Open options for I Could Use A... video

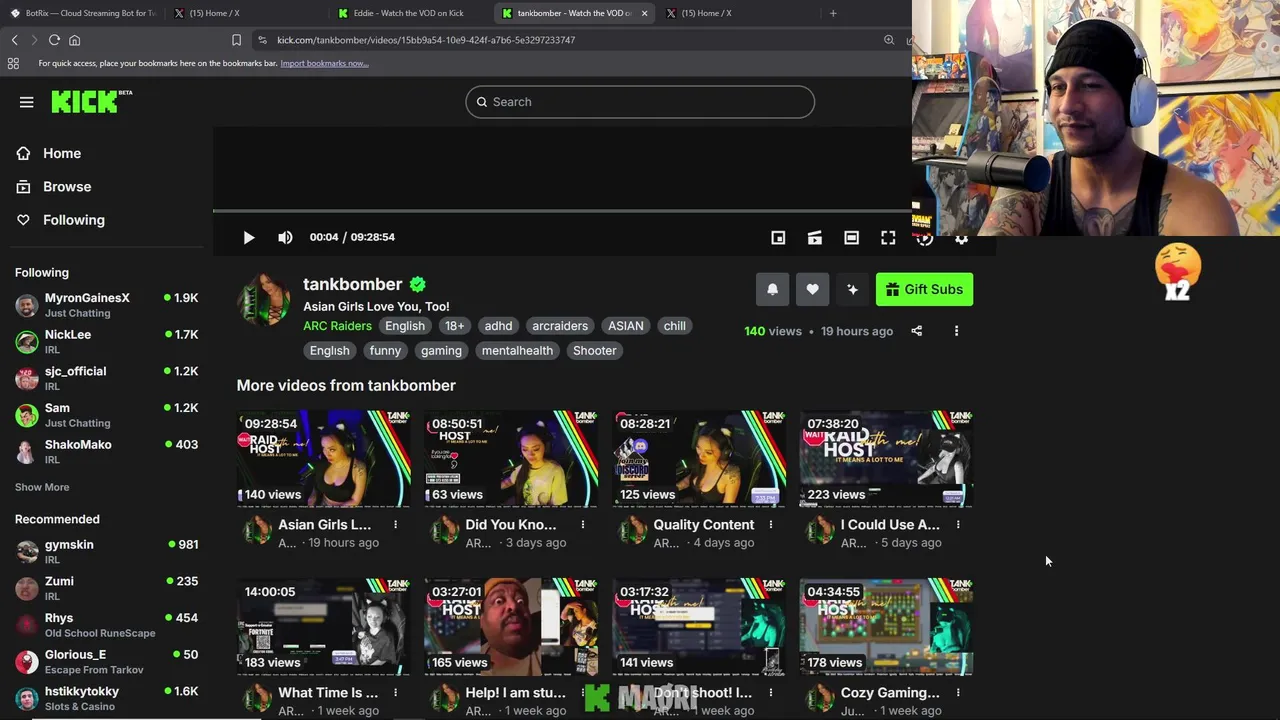point(958,525)
